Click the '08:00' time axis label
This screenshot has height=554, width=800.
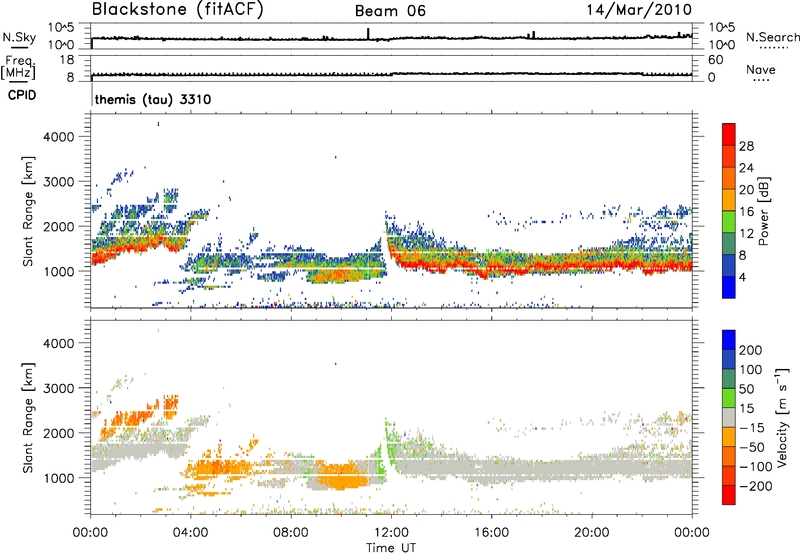click(291, 533)
